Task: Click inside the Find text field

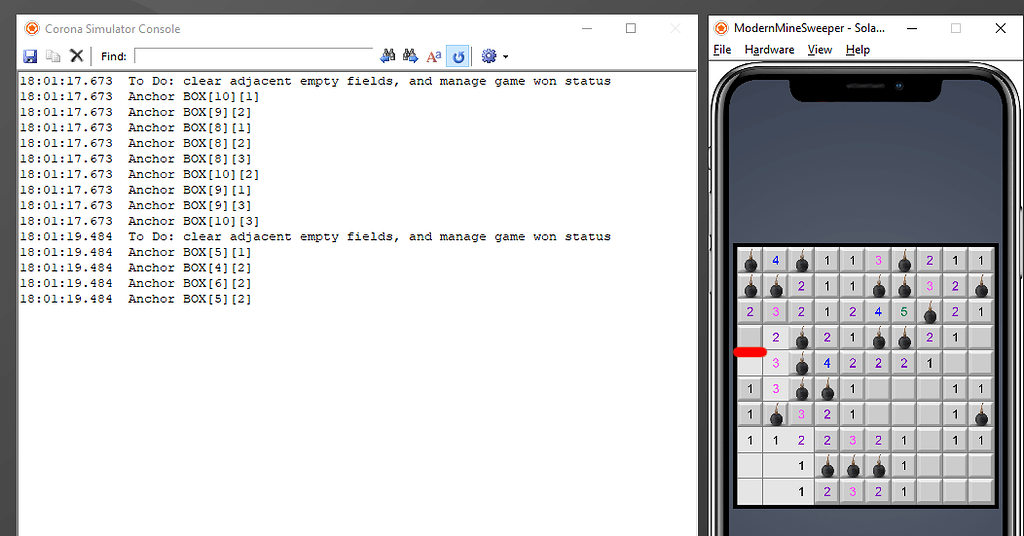Action: (x=253, y=56)
